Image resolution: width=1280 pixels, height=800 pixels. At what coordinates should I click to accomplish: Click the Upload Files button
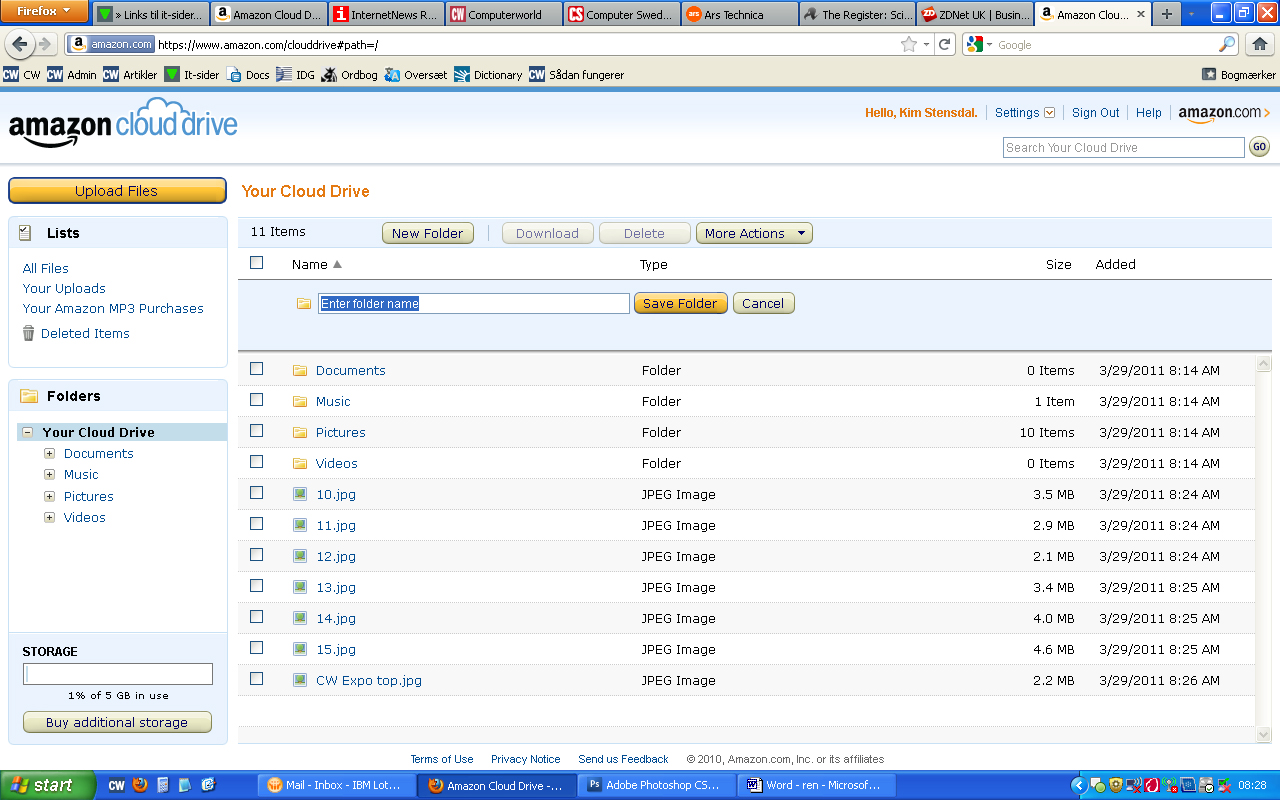pyautogui.click(x=117, y=191)
